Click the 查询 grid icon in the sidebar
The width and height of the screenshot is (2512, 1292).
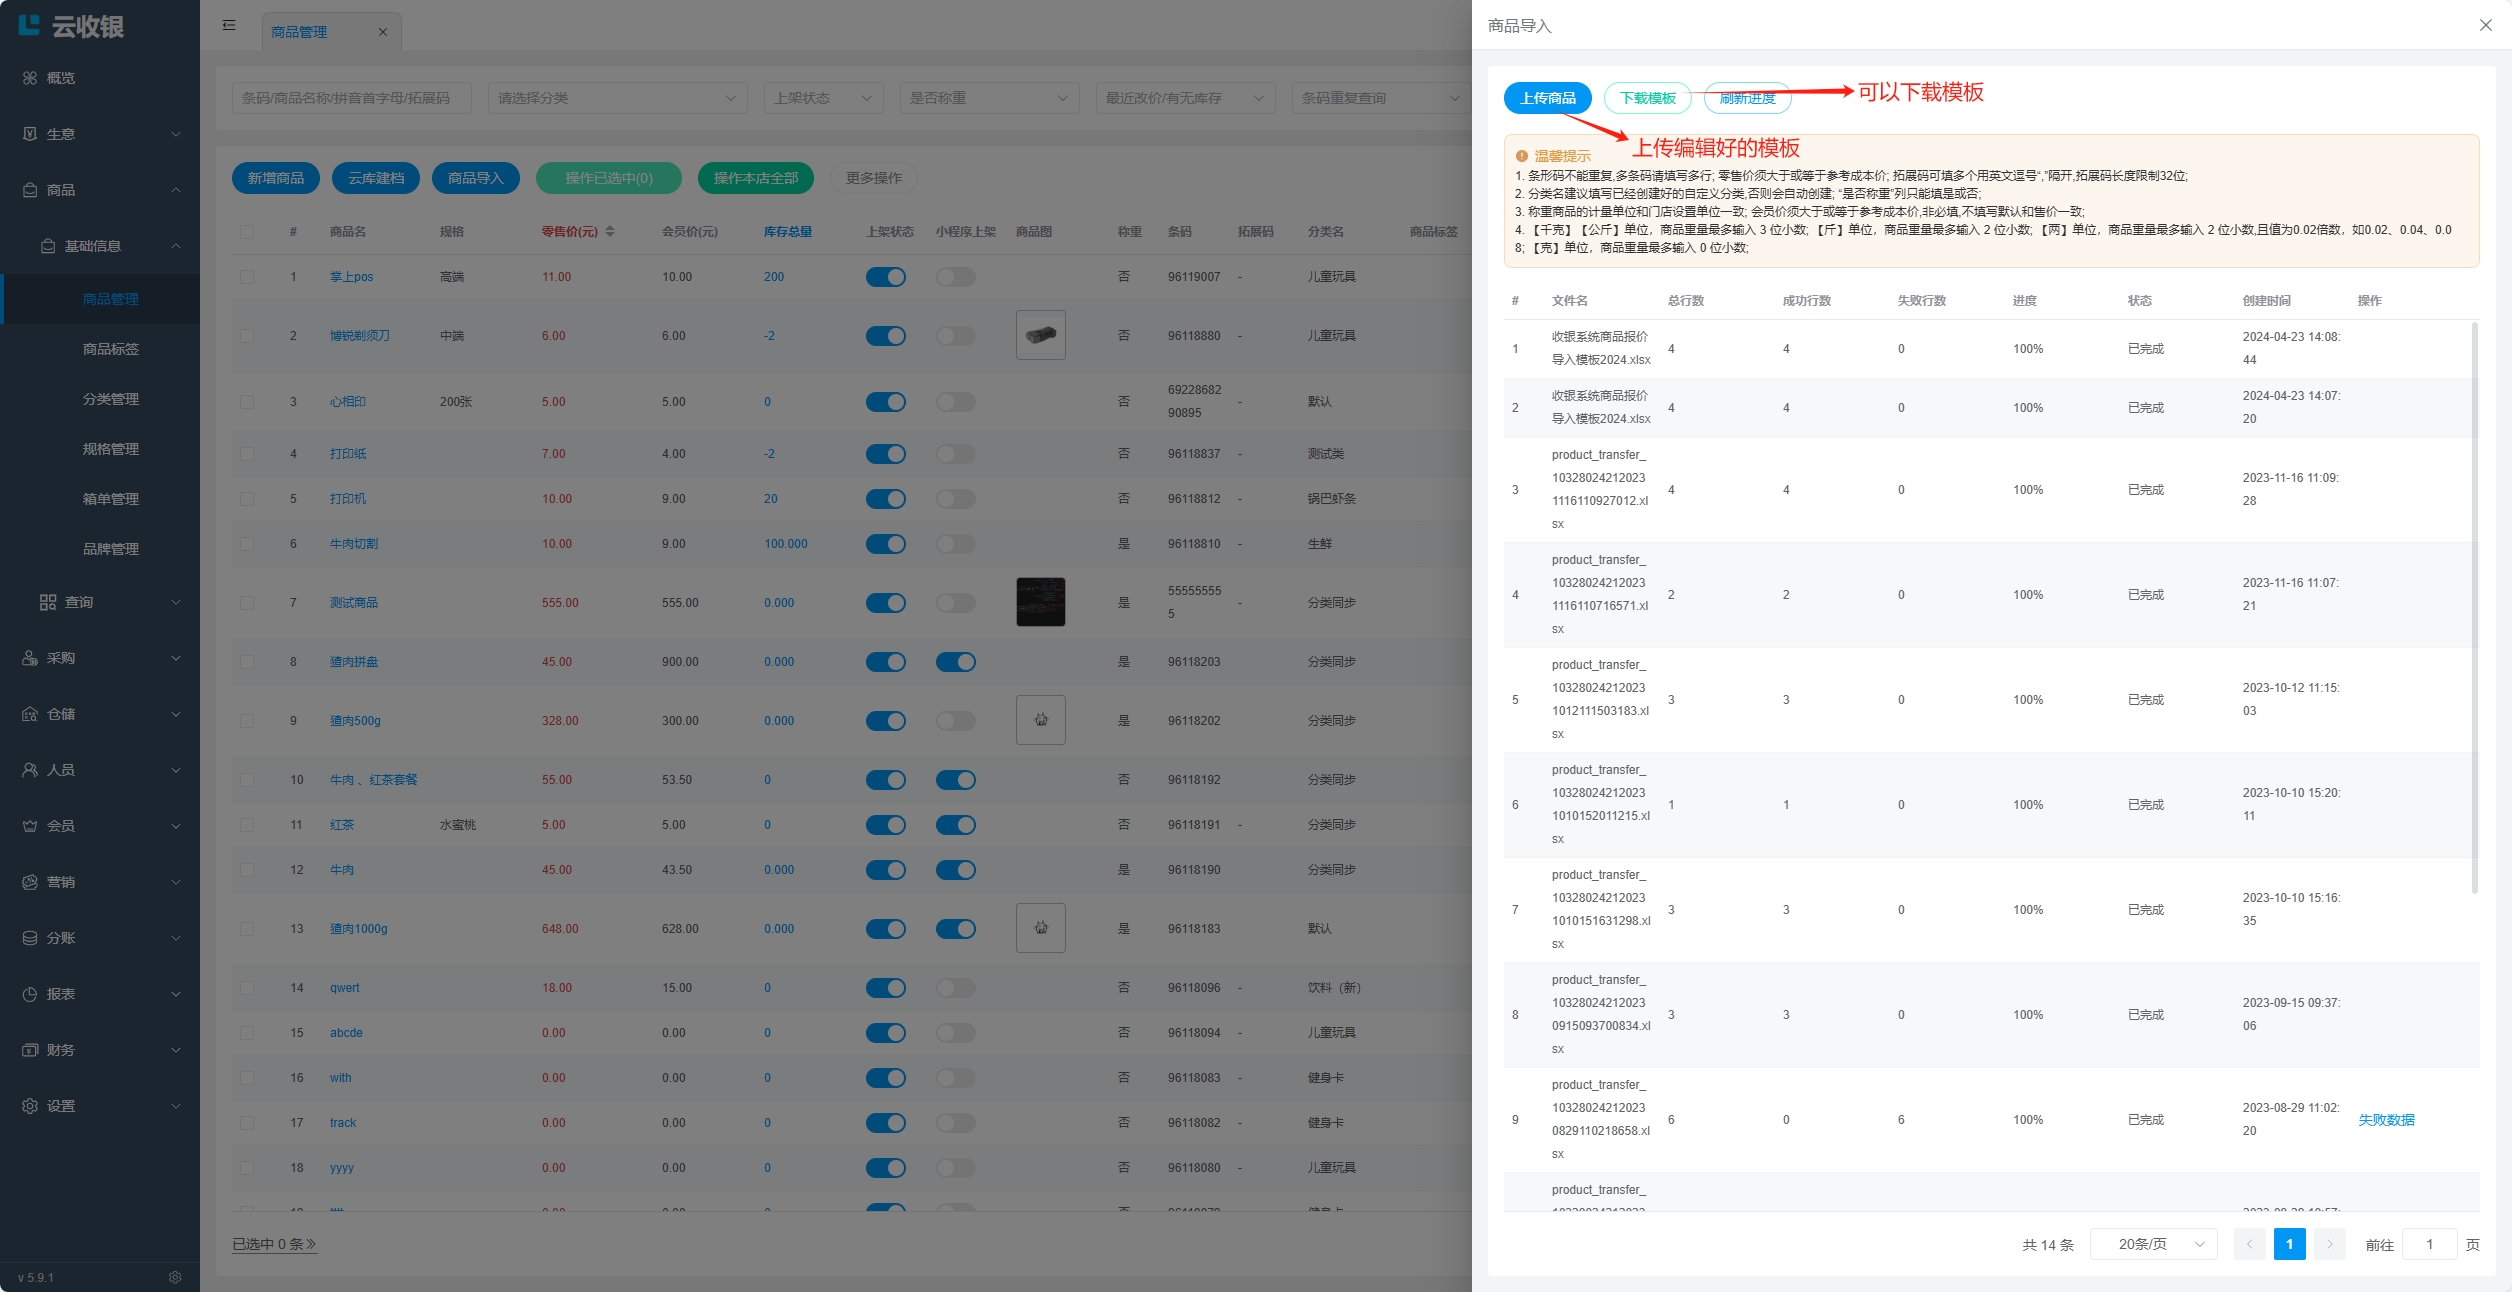(x=48, y=602)
